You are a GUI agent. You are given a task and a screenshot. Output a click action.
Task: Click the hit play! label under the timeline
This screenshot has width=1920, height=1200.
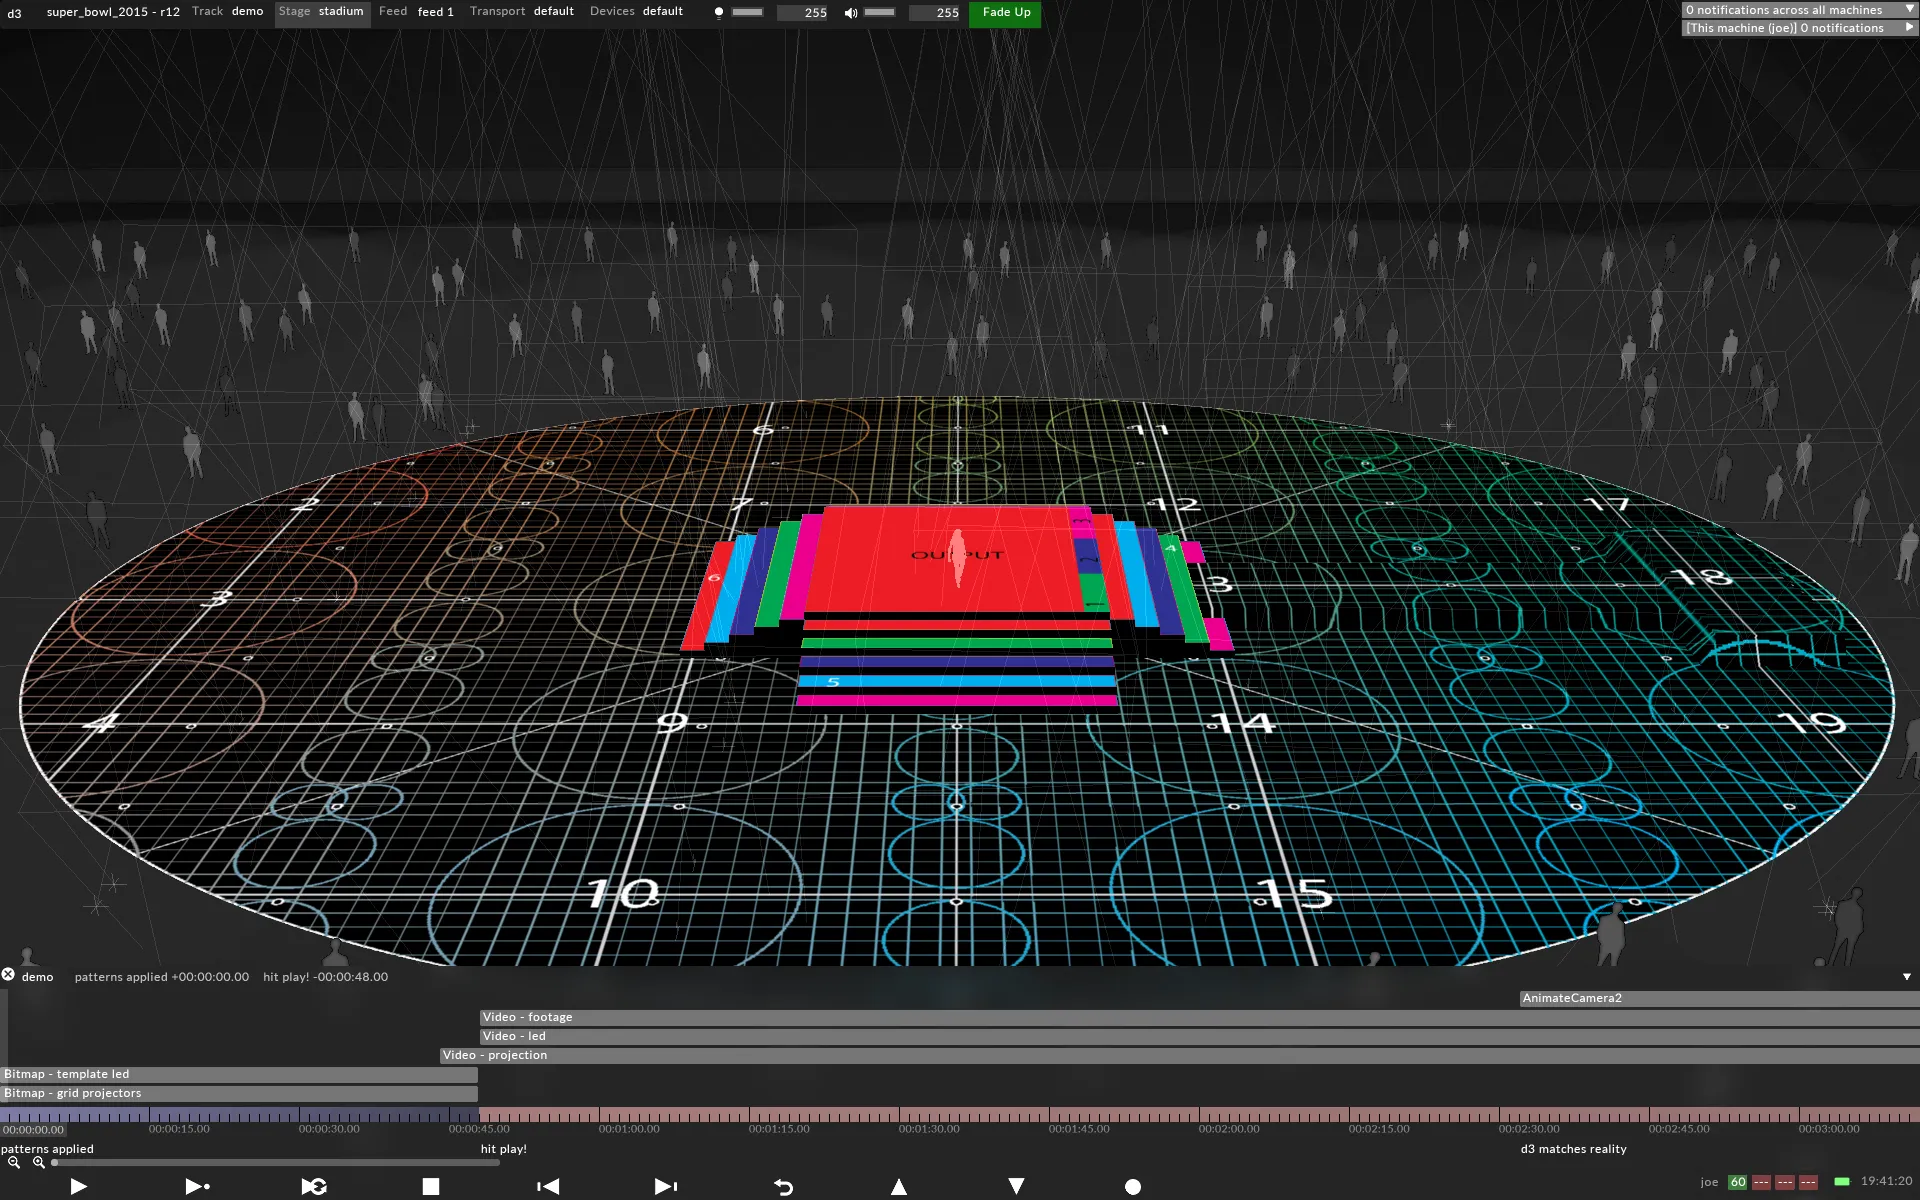click(503, 1148)
